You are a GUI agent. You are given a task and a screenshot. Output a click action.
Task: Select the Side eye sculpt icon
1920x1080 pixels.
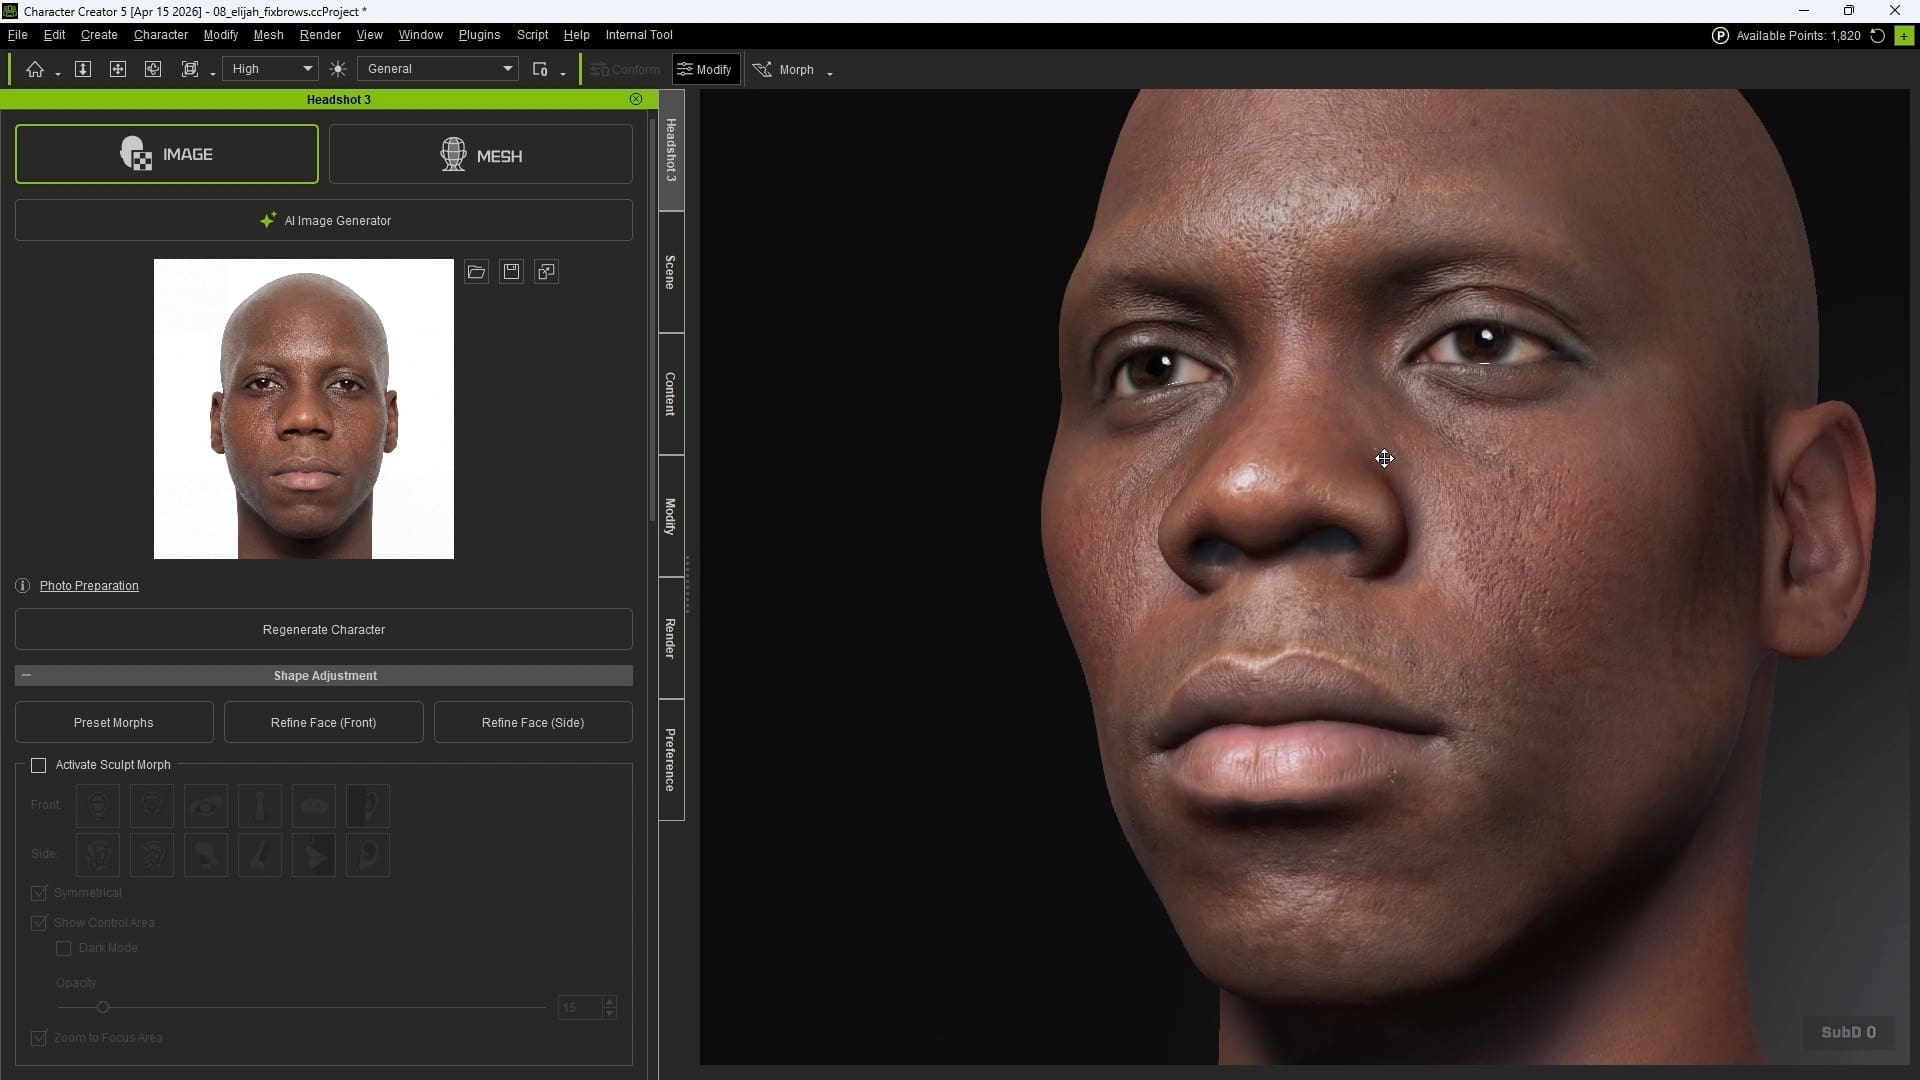tap(206, 855)
